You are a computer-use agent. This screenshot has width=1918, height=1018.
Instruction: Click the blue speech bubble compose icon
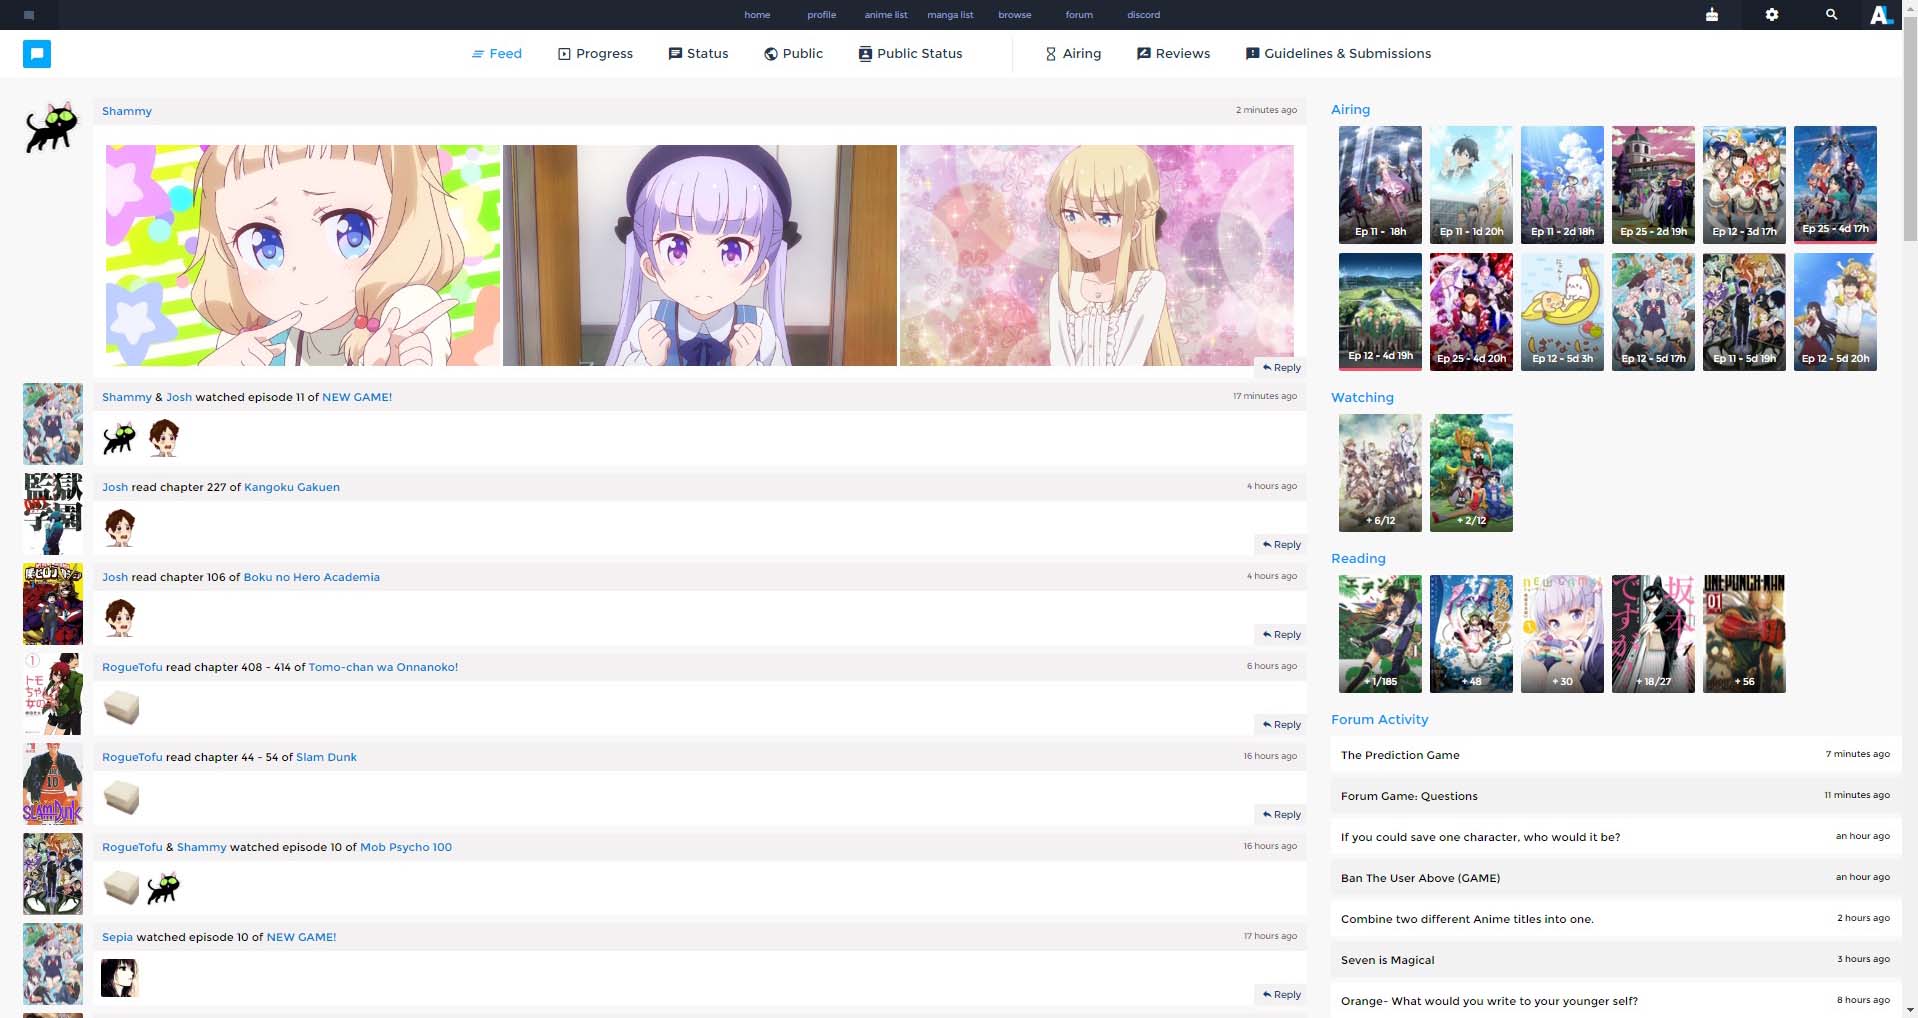click(x=37, y=54)
